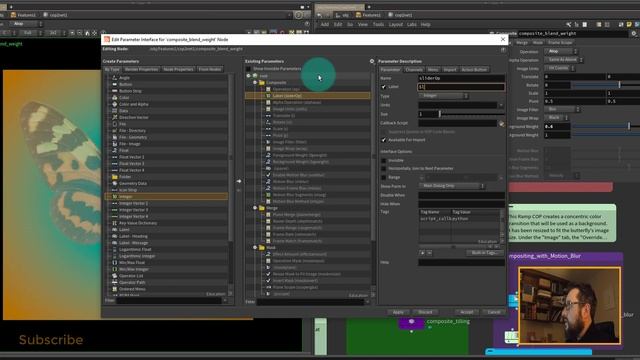Select the Direction Vector type

tap(133, 117)
